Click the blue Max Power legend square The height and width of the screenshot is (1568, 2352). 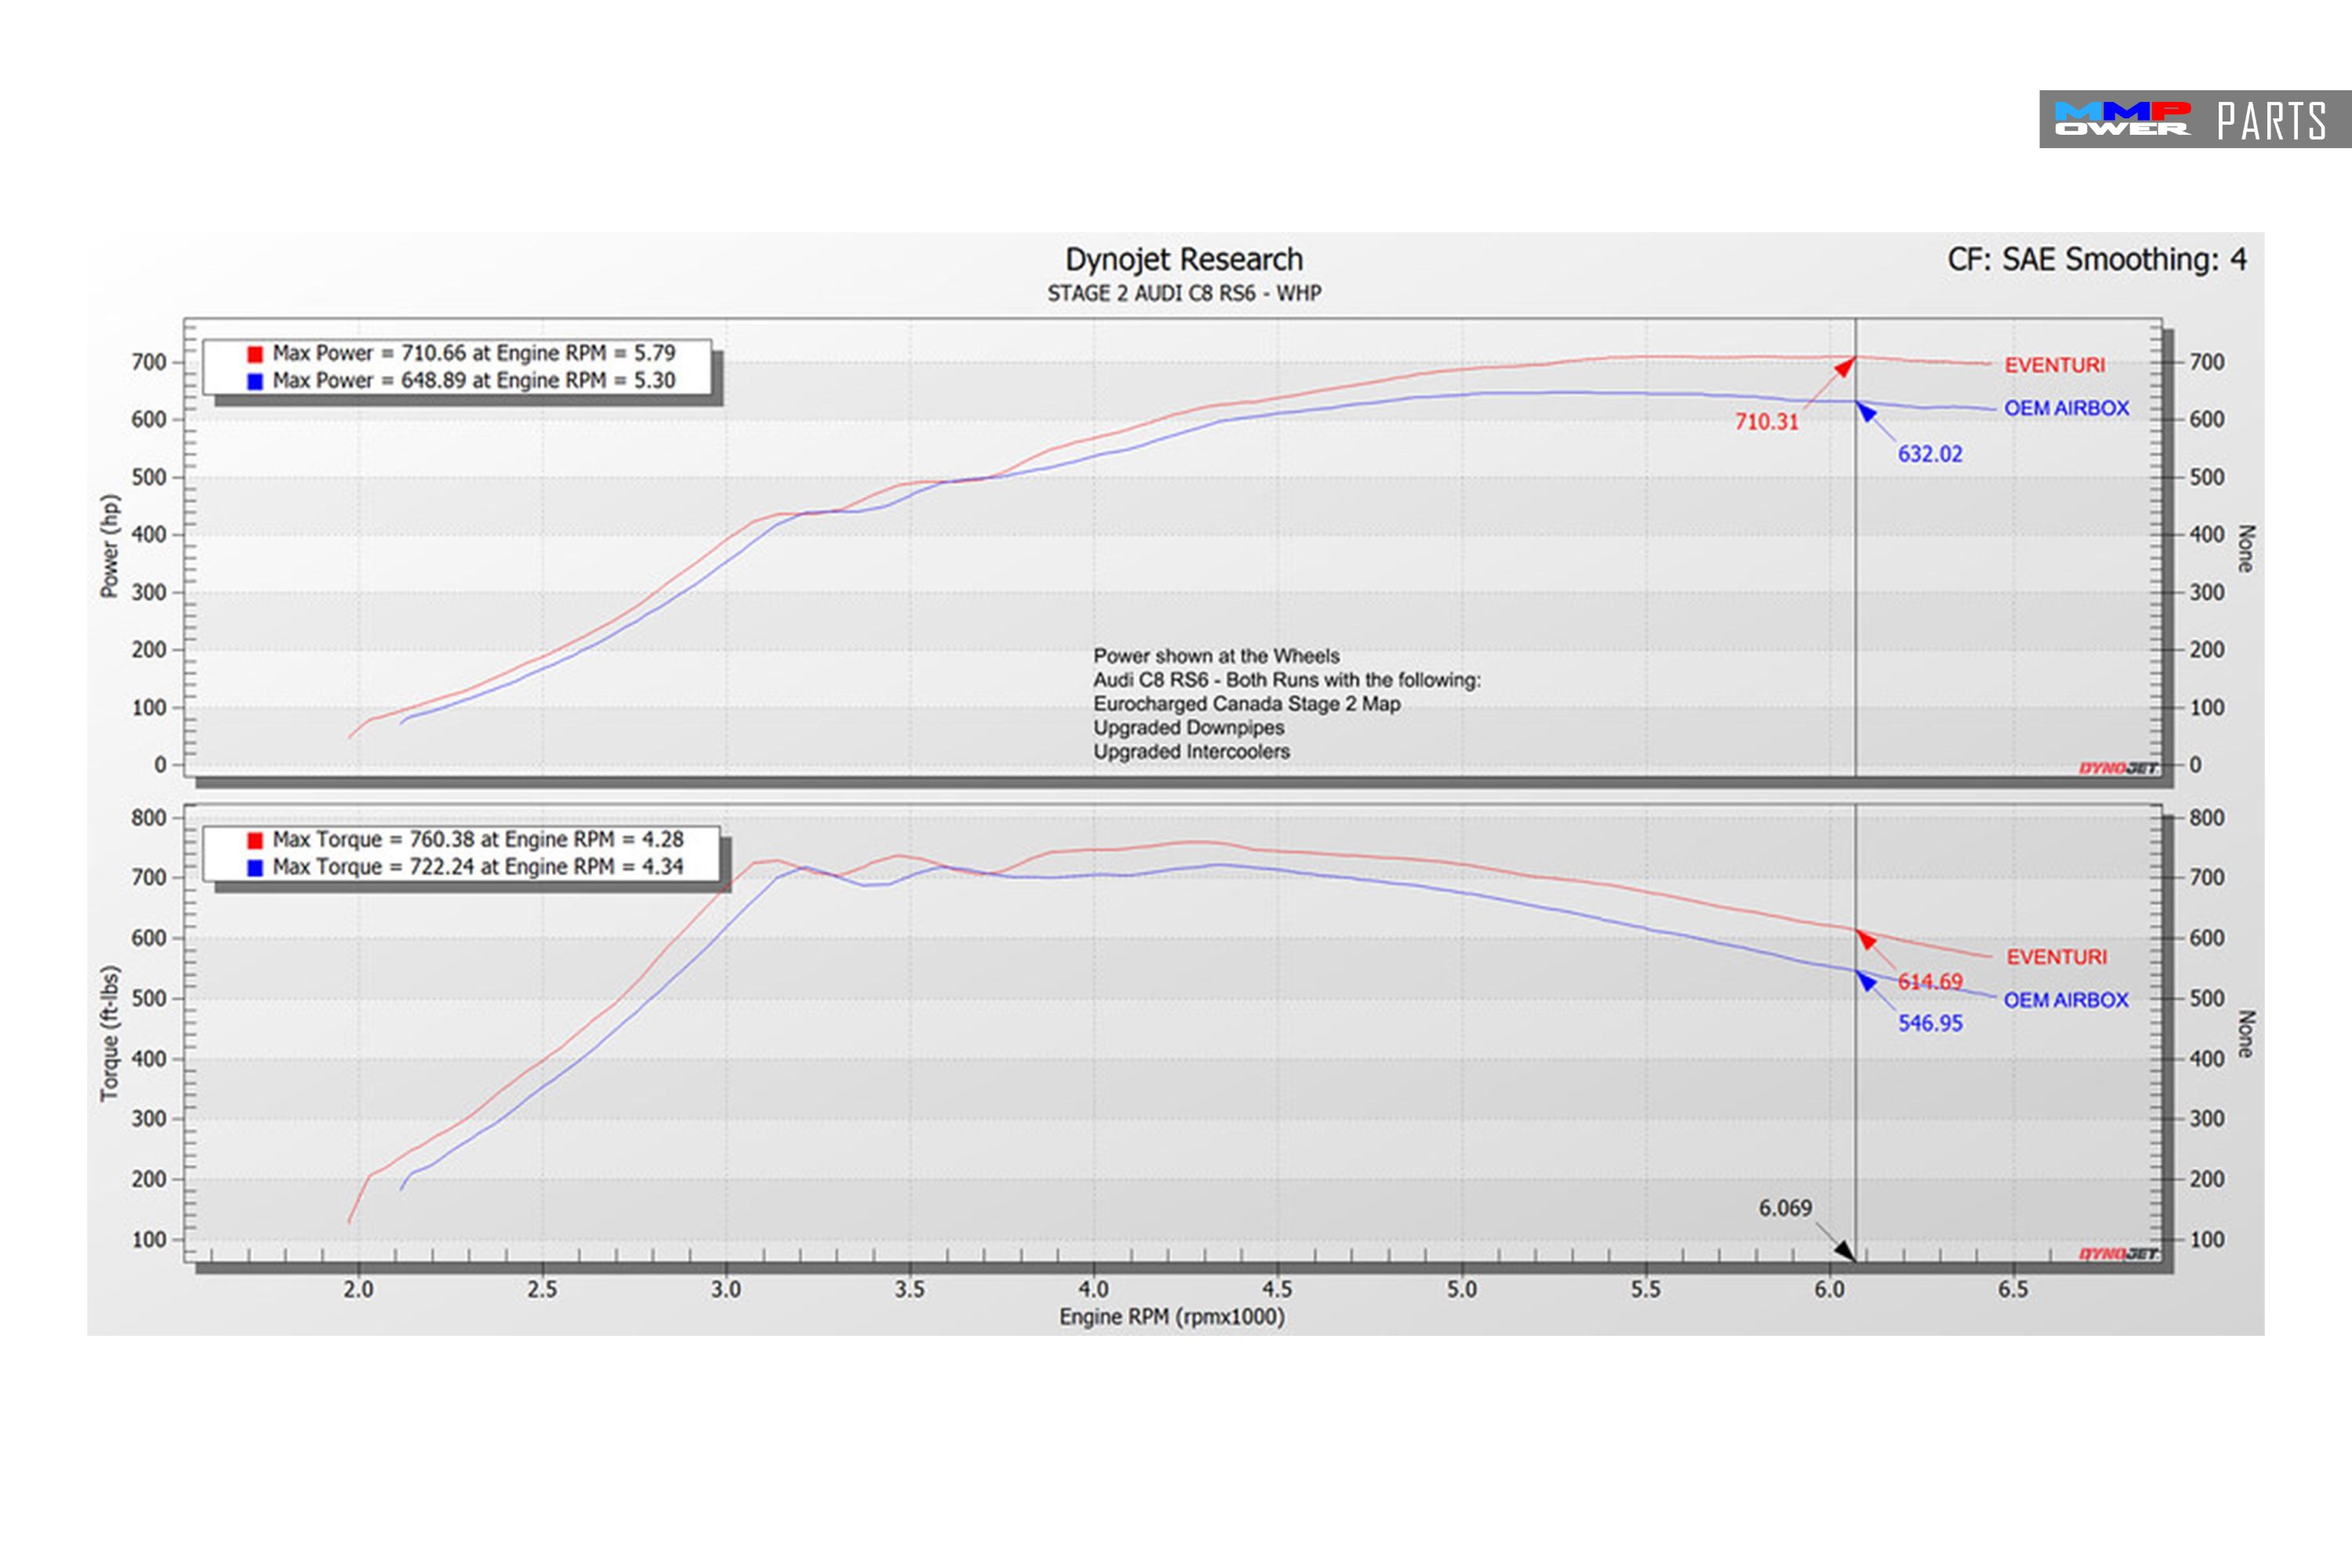[255, 381]
